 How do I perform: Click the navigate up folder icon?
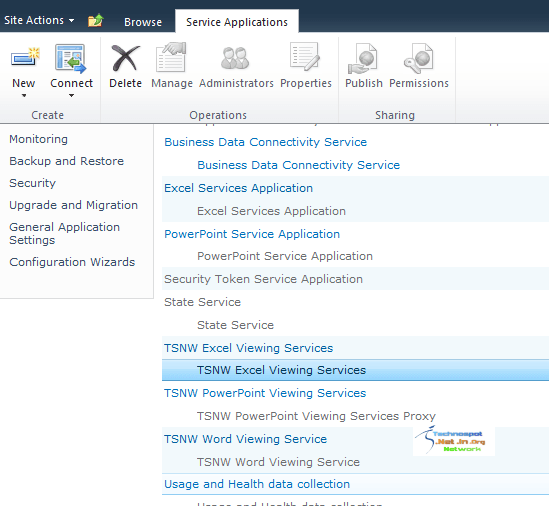coord(96,21)
